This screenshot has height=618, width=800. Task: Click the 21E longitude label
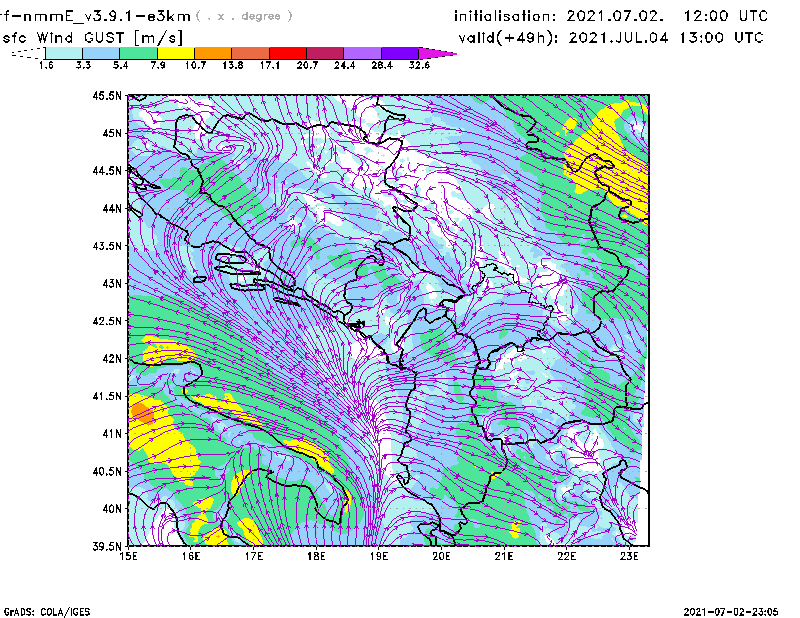504,556
